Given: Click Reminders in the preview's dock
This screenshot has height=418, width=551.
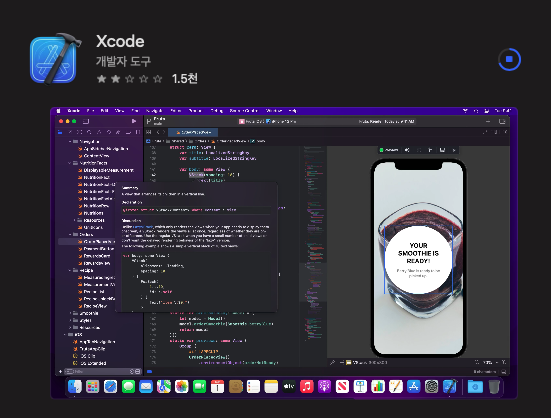Looking at the screenshot, I should (253, 387).
